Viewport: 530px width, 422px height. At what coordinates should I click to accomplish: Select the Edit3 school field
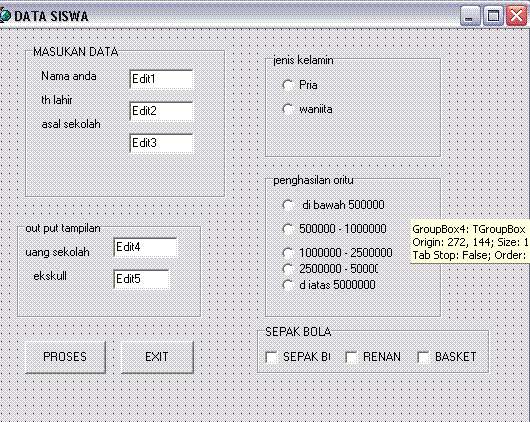point(161,143)
